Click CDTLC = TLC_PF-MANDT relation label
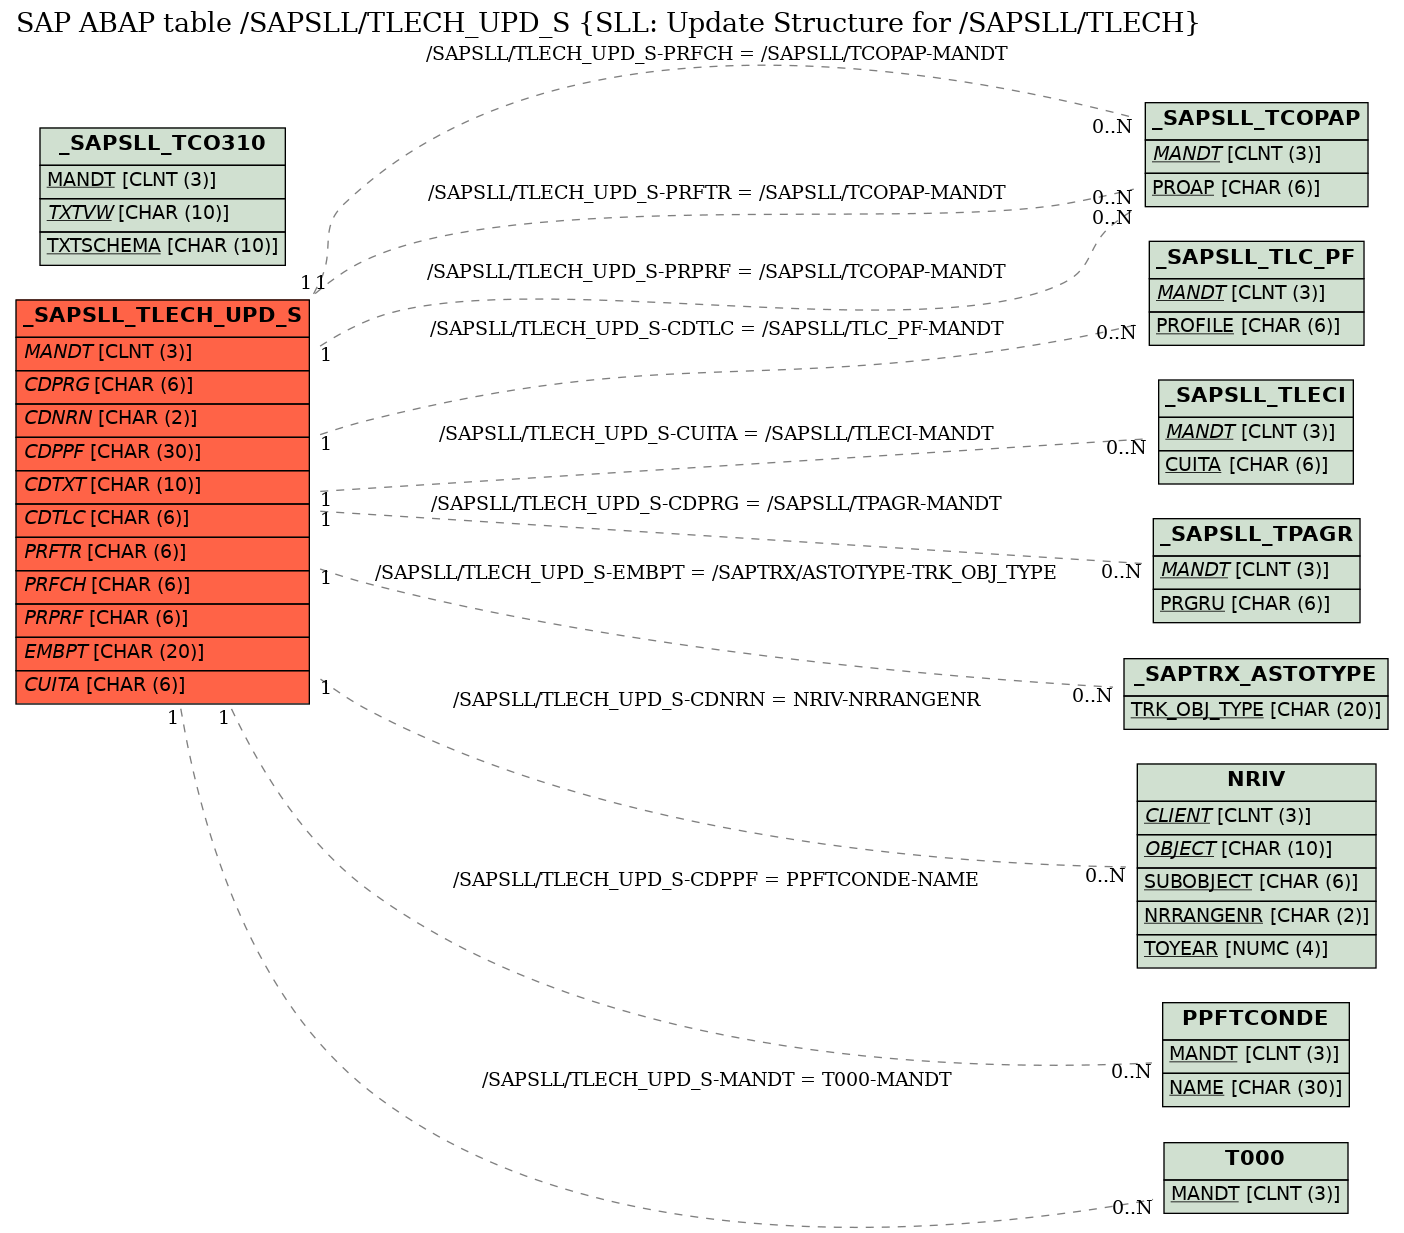Image resolution: width=1404 pixels, height=1233 pixels. [717, 329]
